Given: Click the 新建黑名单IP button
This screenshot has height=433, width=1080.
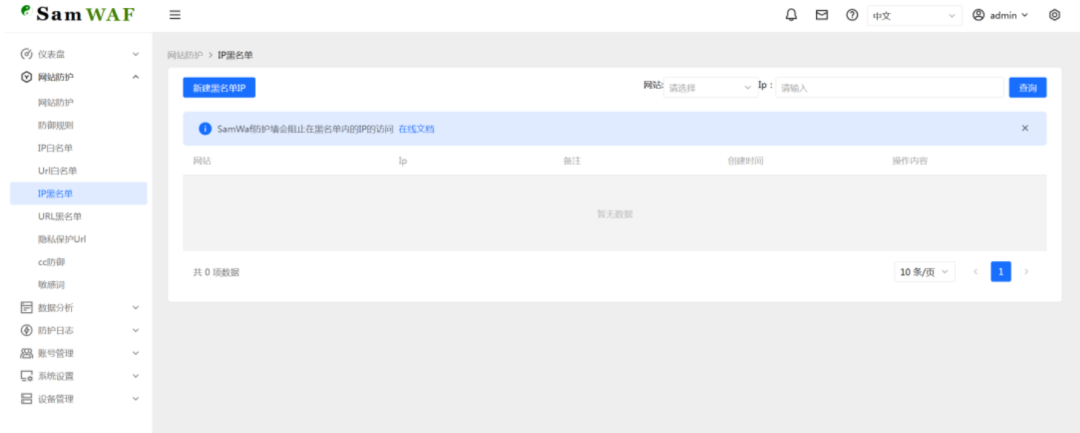Looking at the screenshot, I should coord(219,88).
